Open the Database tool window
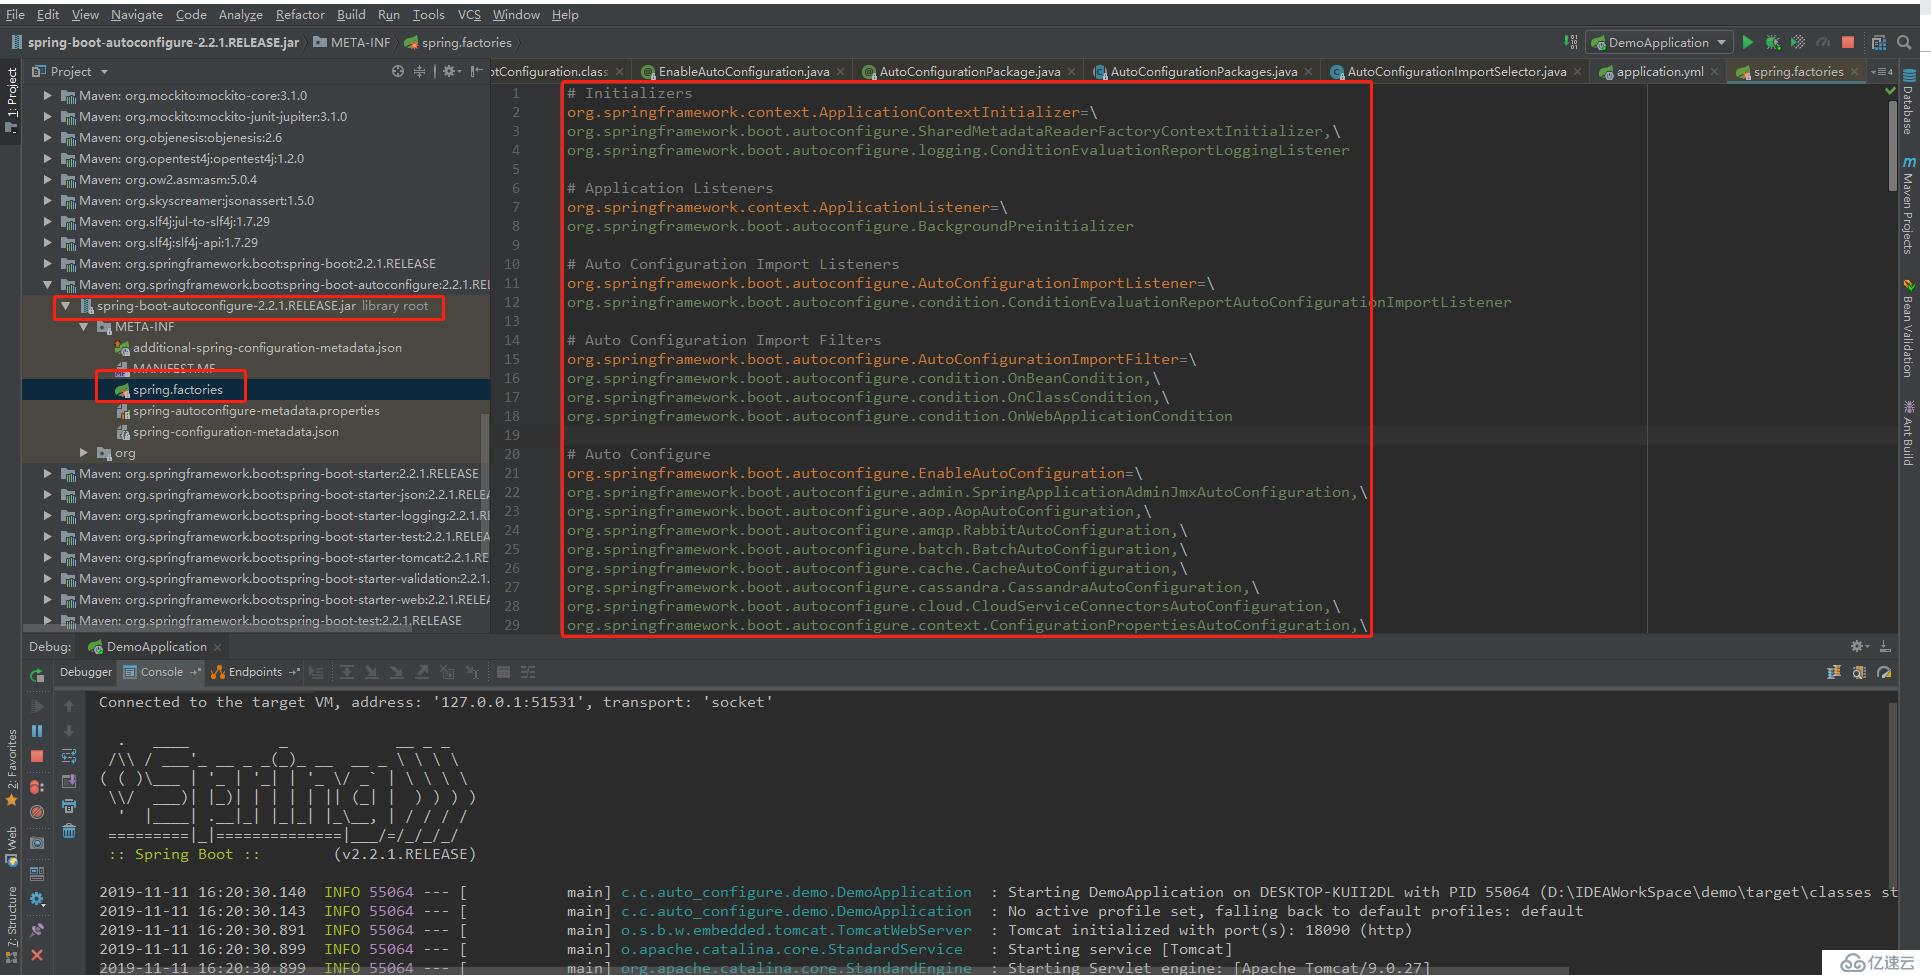Viewport: 1931px width, 975px height. pyautogui.click(x=1909, y=104)
